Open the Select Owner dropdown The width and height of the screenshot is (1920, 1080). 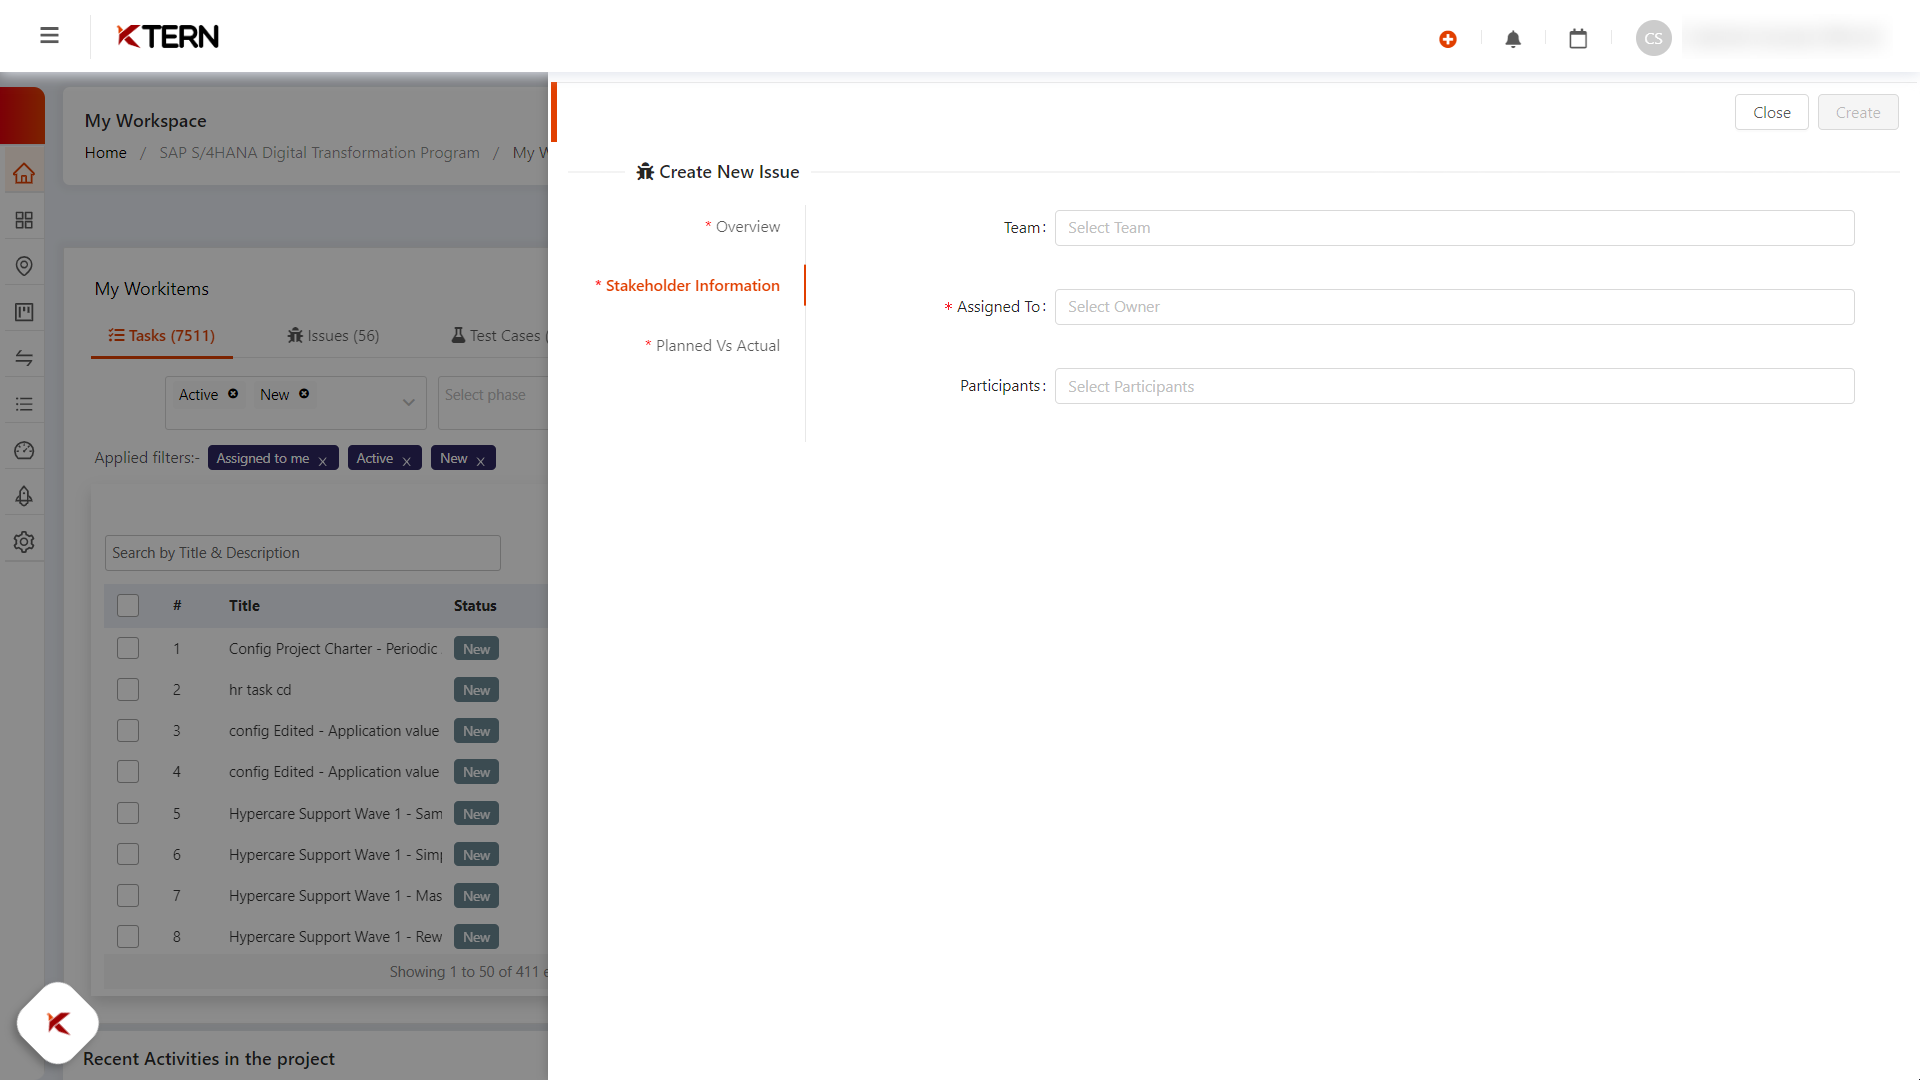coord(1454,307)
